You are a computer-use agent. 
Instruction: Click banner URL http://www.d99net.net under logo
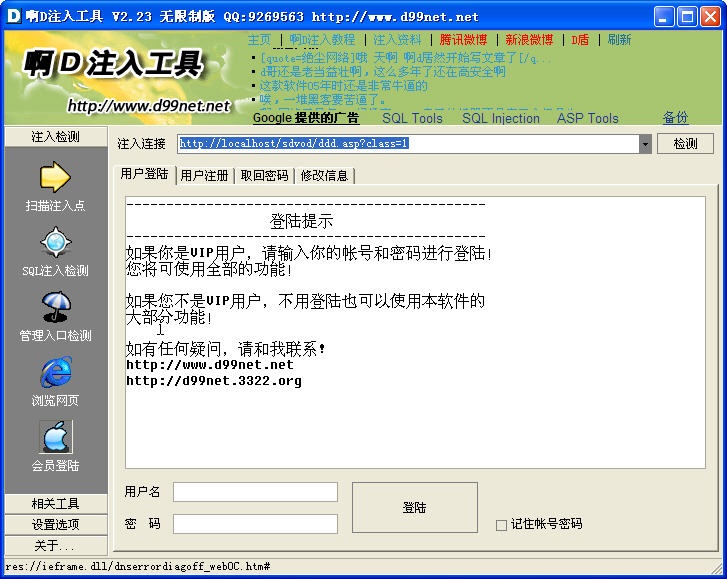(148, 106)
